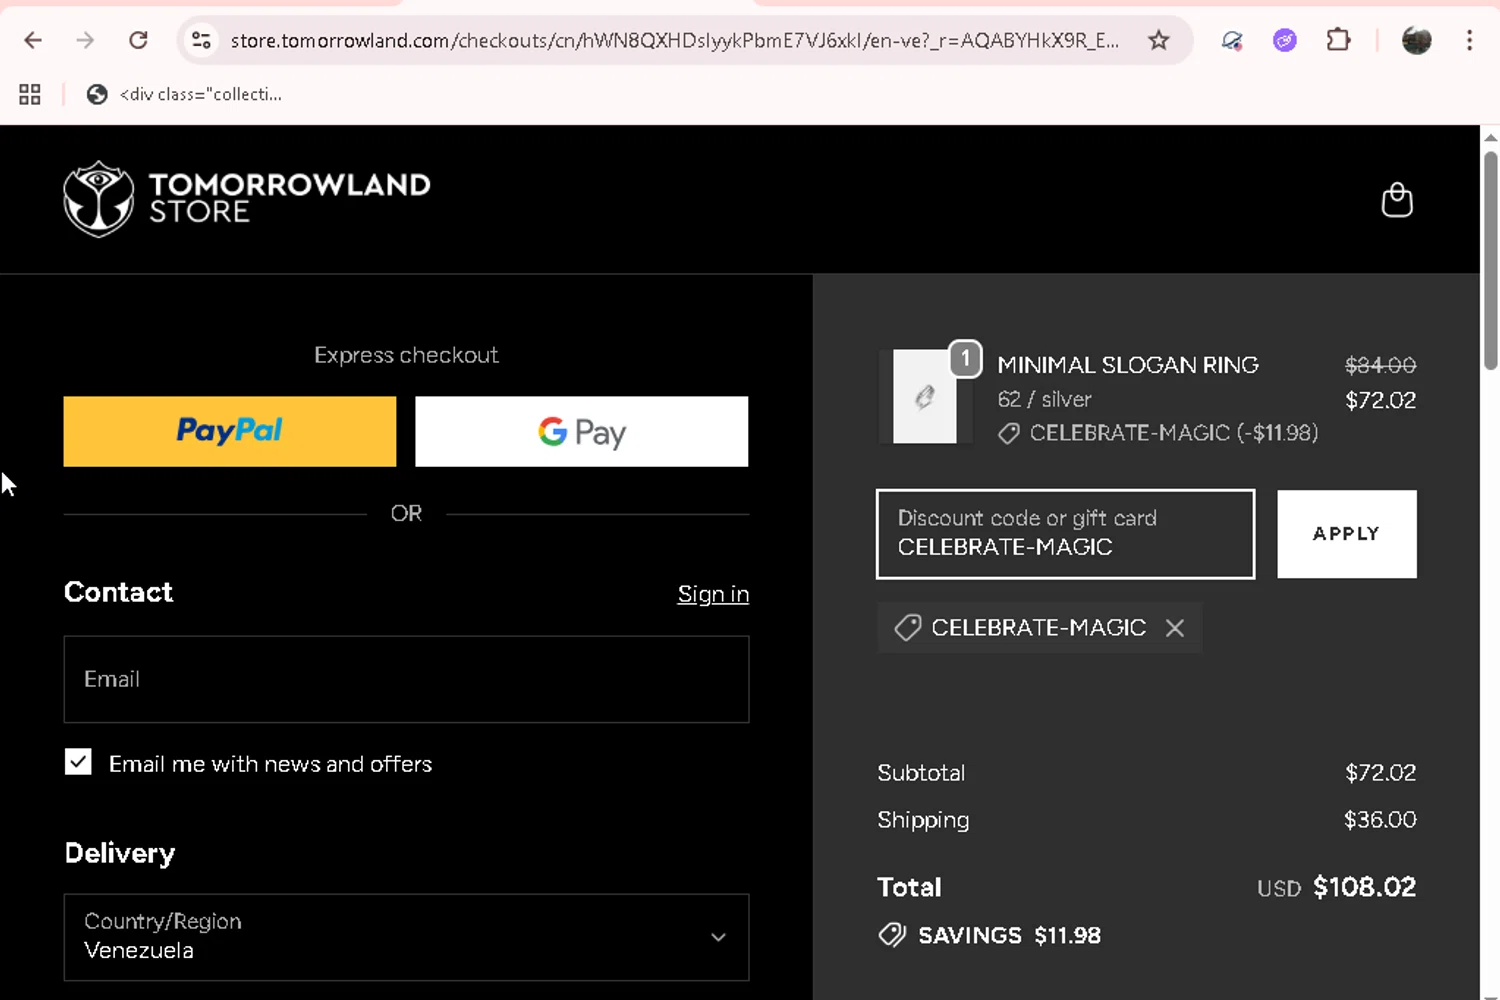The height and width of the screenshot is (1000, 1500).
Task: Open the shopping bag cart icon
Action: (x=1397, y=200)
